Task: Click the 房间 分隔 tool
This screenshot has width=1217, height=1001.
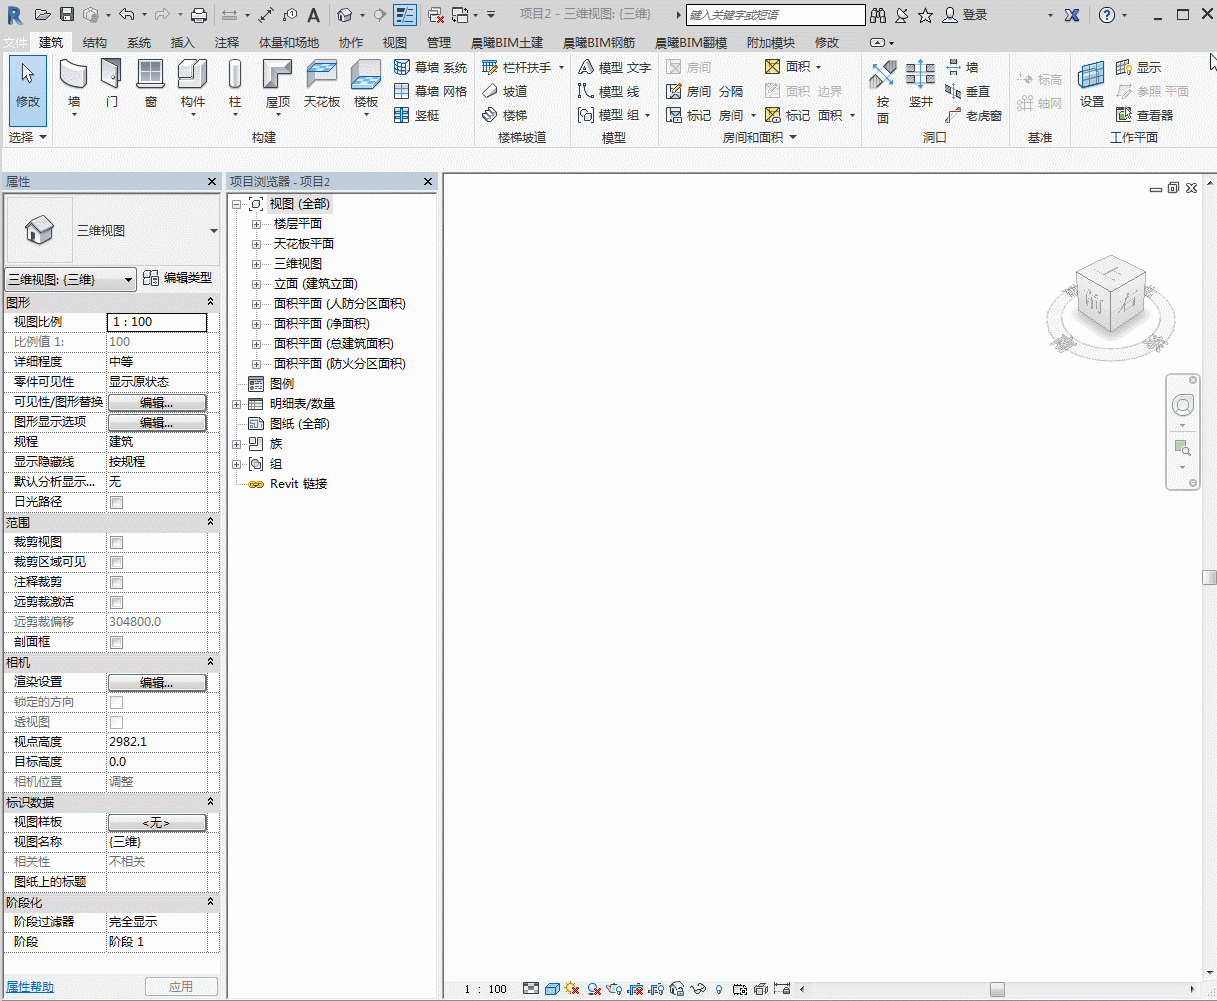Action: 704,91
